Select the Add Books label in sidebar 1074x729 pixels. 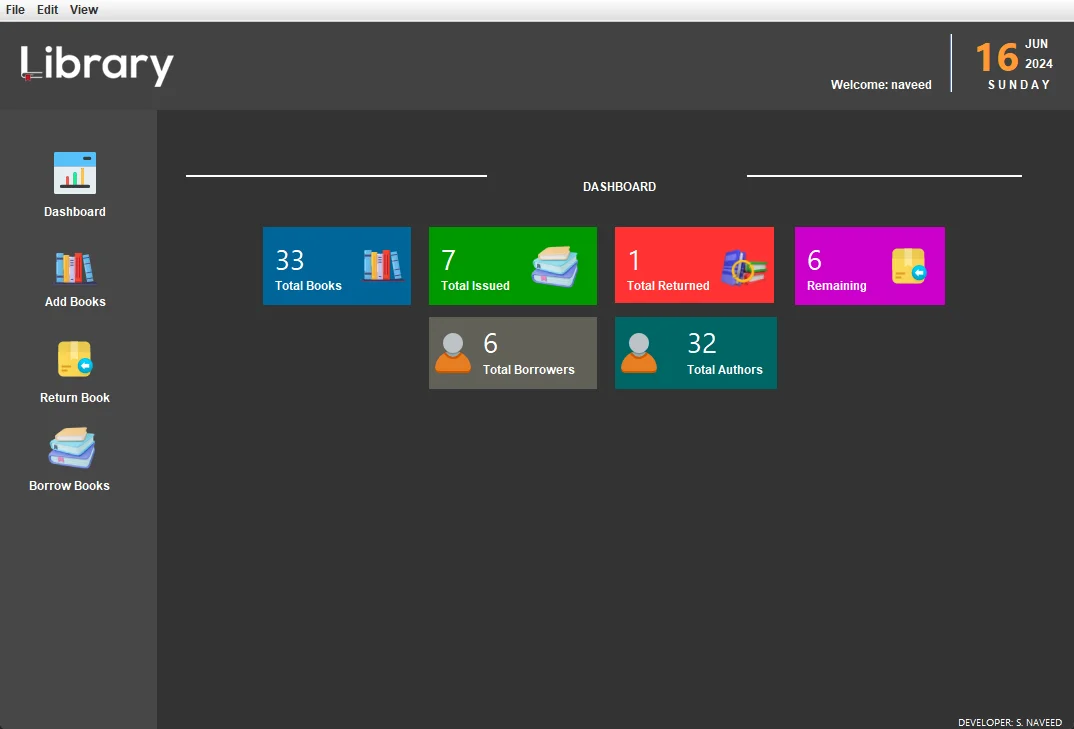tap(75, 301)
